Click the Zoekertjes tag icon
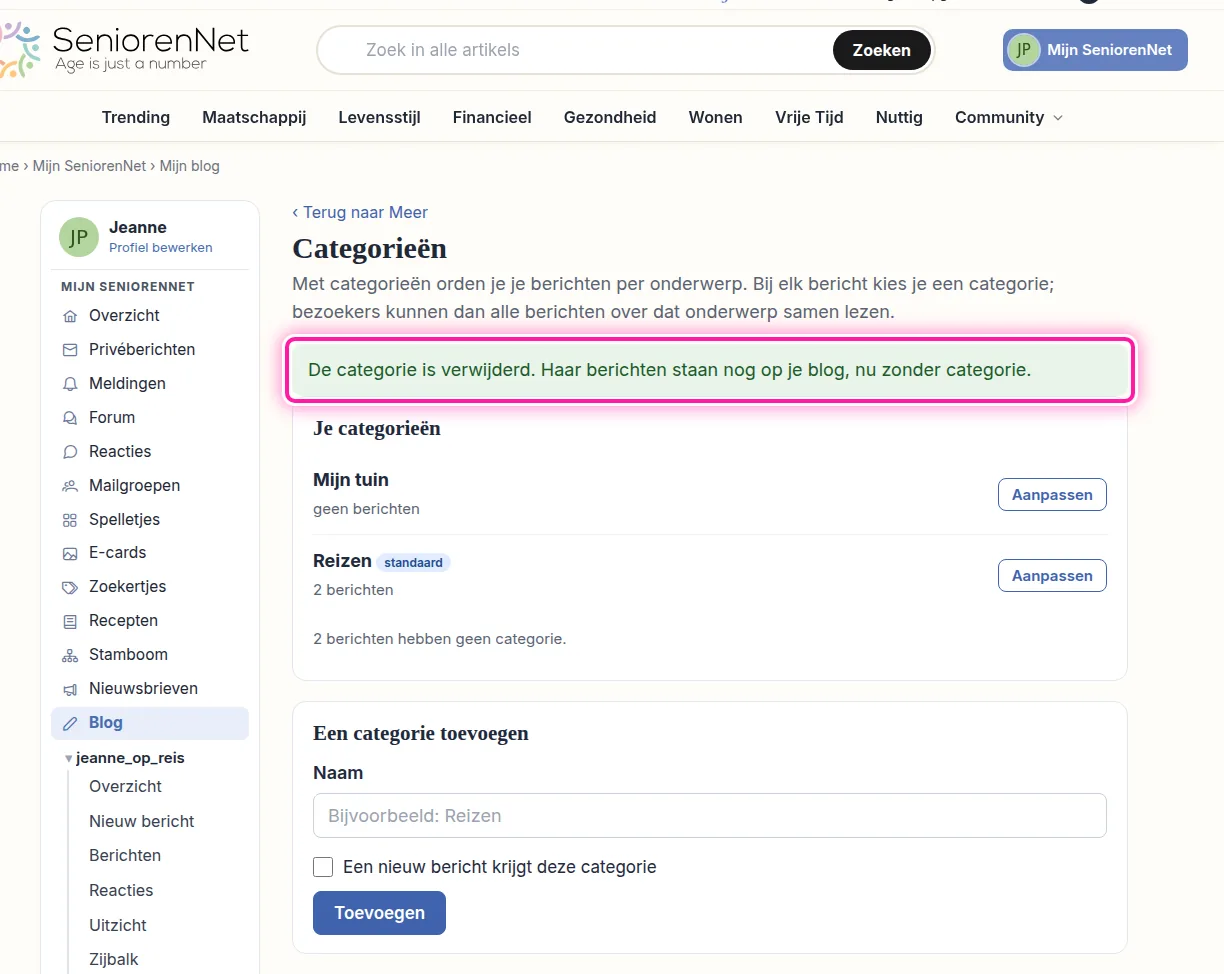The height and width of the screenshot is (974, 1224). point(70,587)
